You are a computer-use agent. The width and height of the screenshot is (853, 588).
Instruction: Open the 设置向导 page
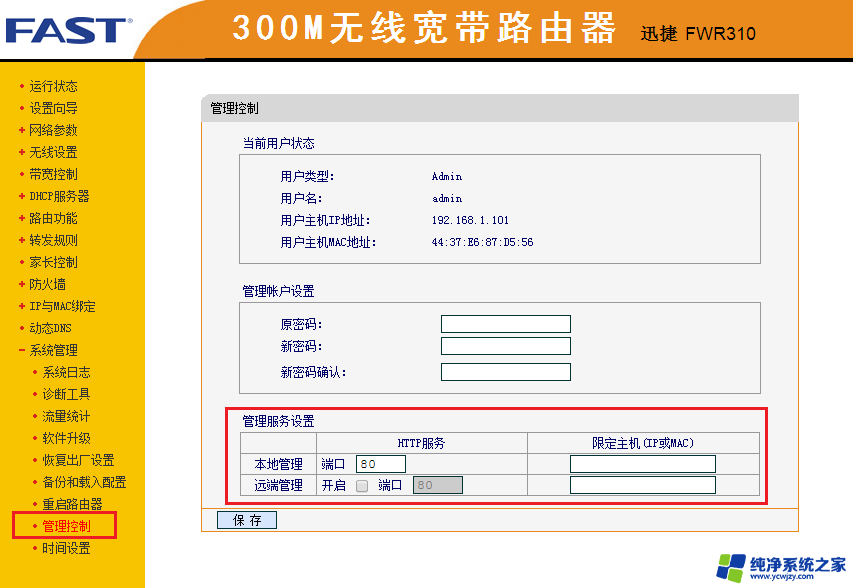(x=52, y=108)
